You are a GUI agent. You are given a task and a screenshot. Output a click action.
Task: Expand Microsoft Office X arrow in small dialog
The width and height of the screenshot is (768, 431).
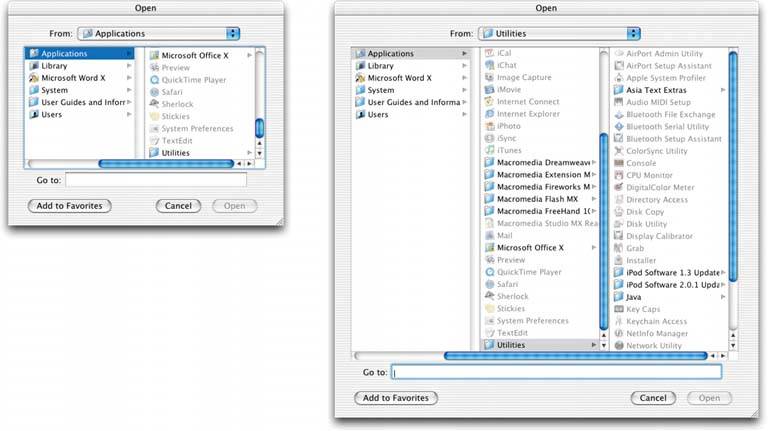249,55
